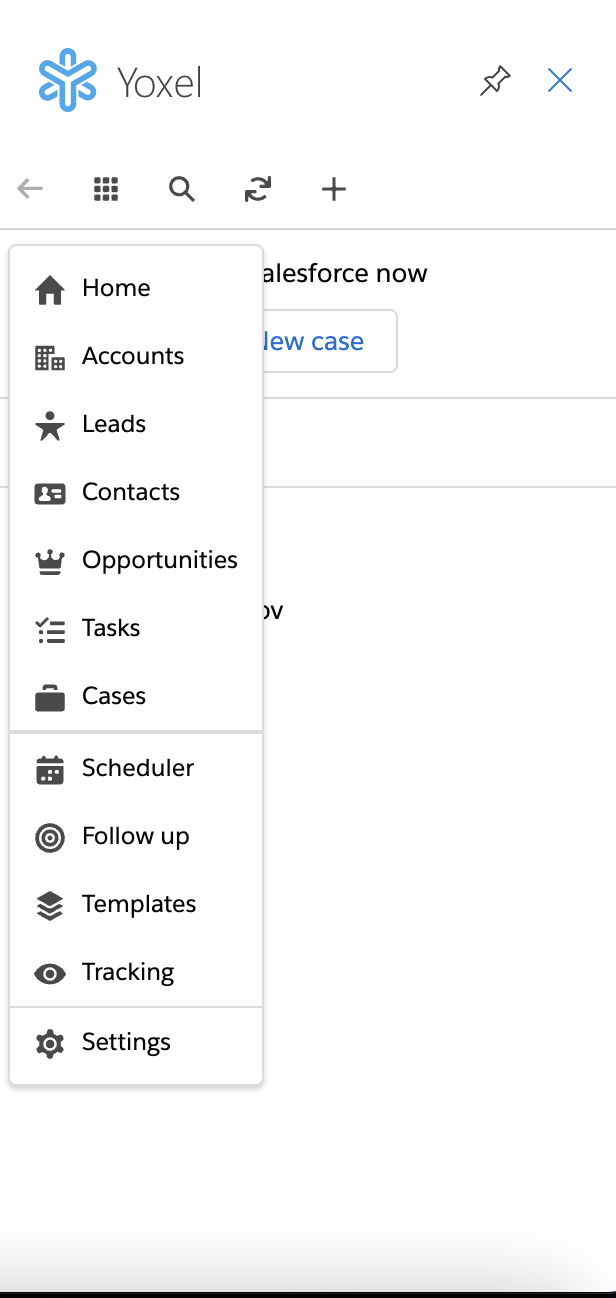Click the back arrow icon
Image resolution: width=616 pixels, height=1298 pixels.
coord(30,189)
